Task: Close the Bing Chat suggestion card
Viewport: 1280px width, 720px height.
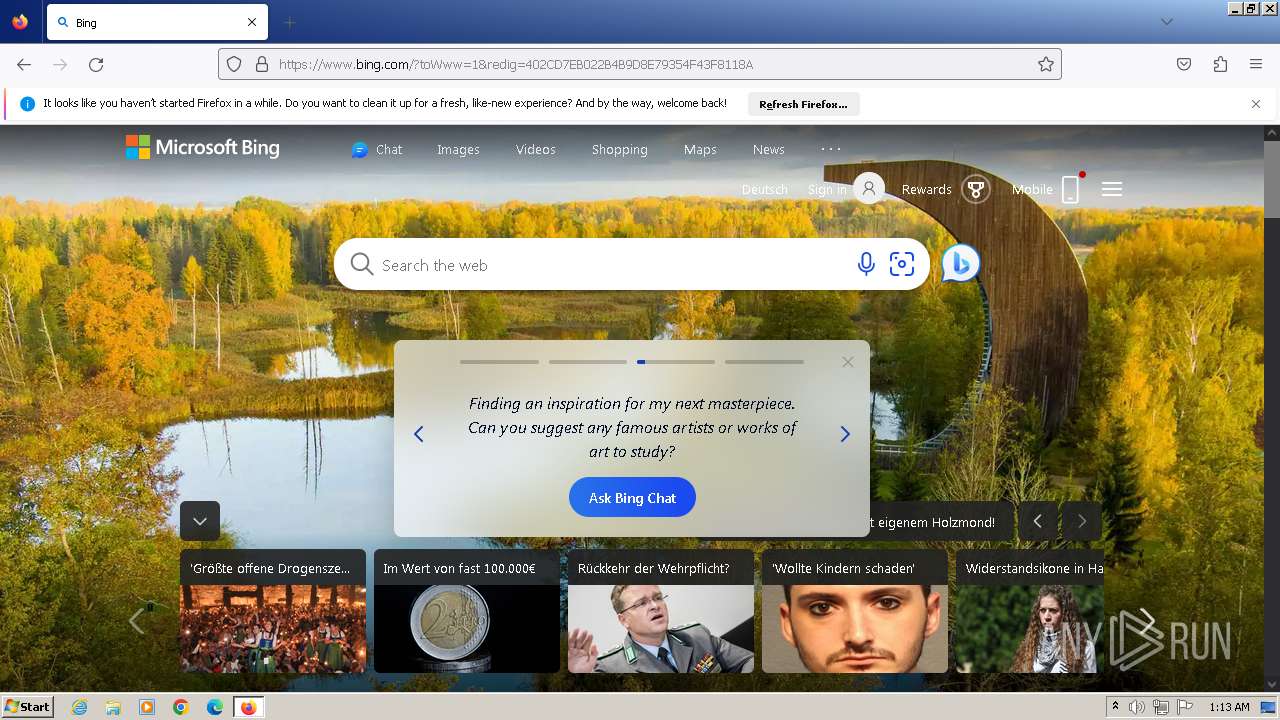Action: tap(848, 362)
